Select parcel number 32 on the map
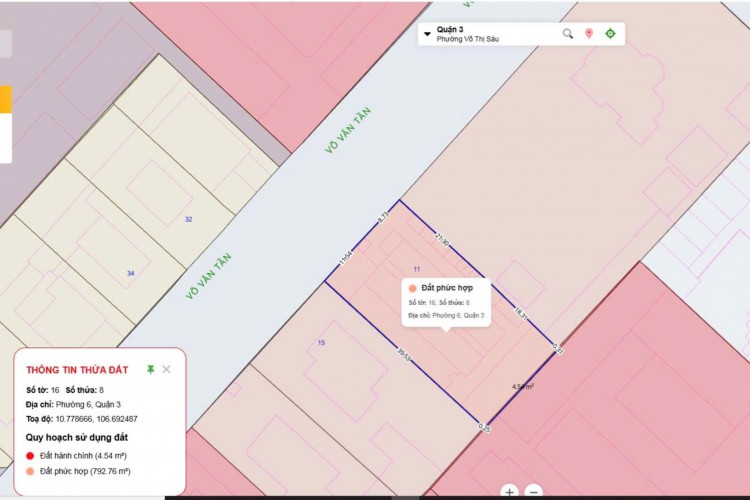Viewport: 750px width, 500px height. [188, 219]
